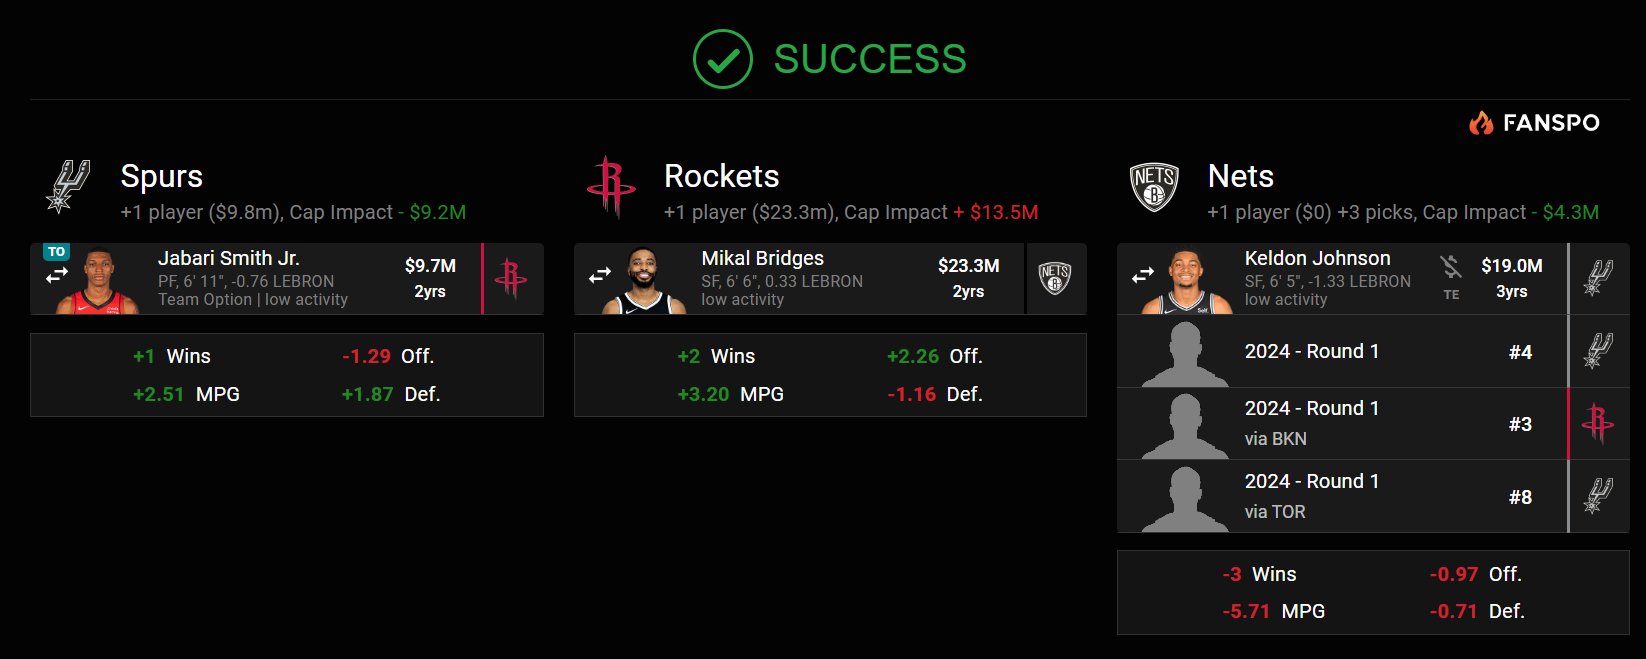The image size is (1646, 659).
Task: Select the 2024 Round 1 pick via BKN
Action: coord(1340,424)
